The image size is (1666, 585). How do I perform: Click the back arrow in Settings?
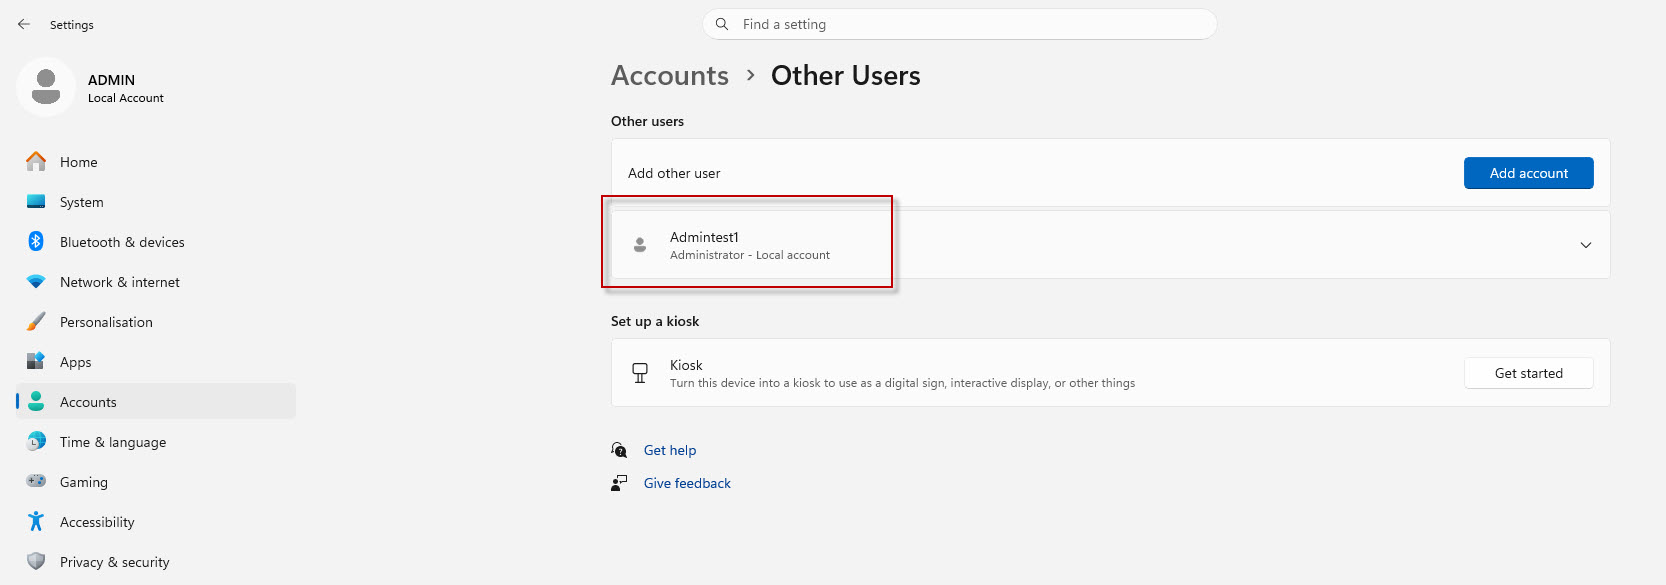pyautogui.click(x=24, y=24)
